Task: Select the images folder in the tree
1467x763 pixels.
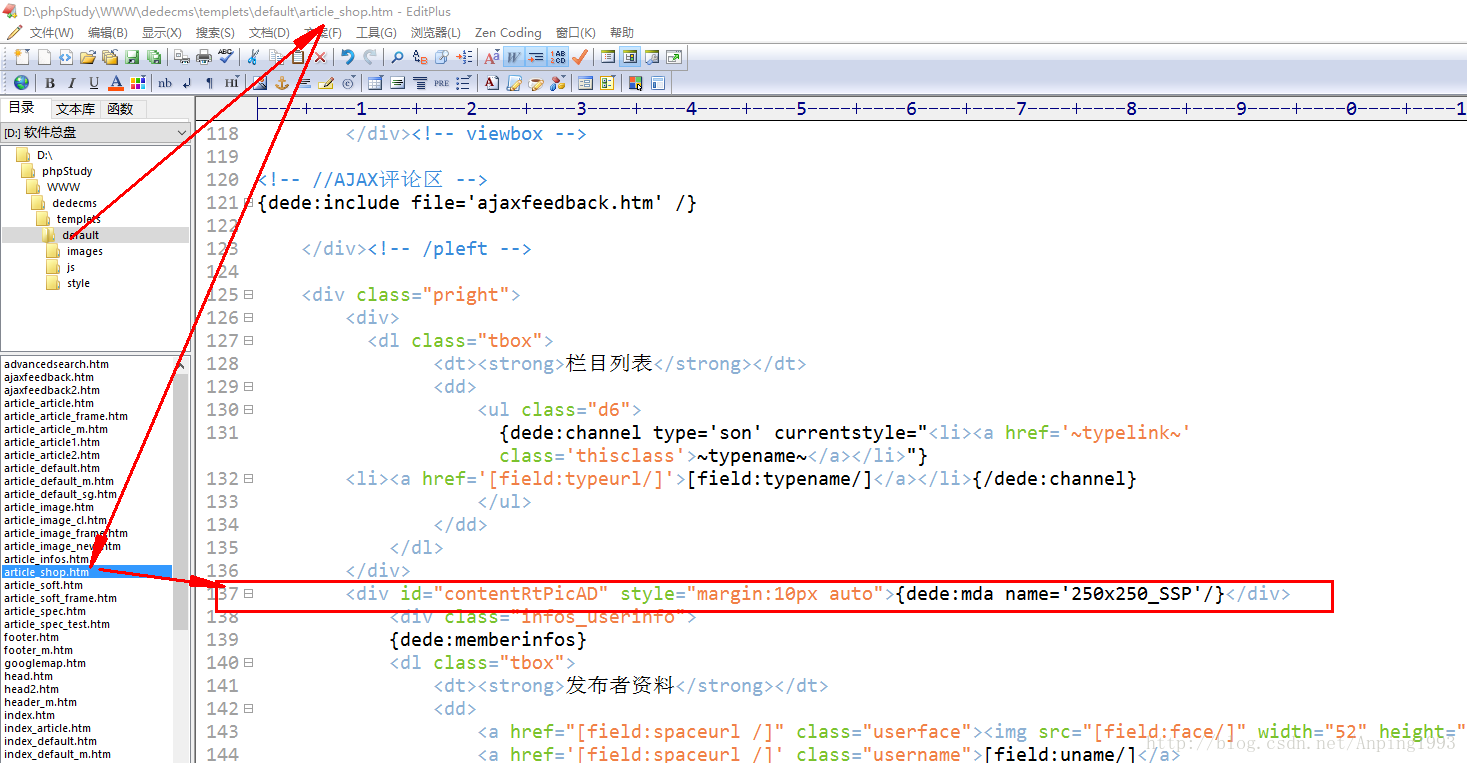Action: 85,251
